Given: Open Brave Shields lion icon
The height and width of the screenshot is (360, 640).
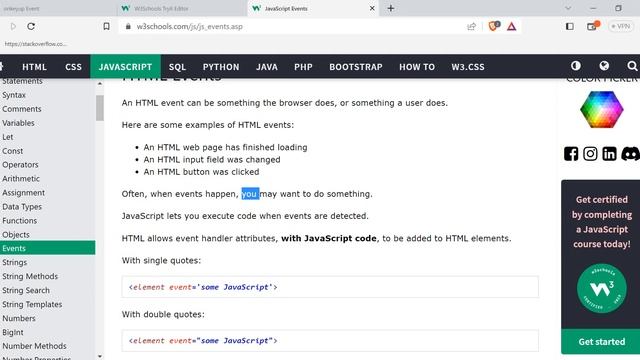Looking at the screenshot, I should pyautogui.click(x=493, y=26).
